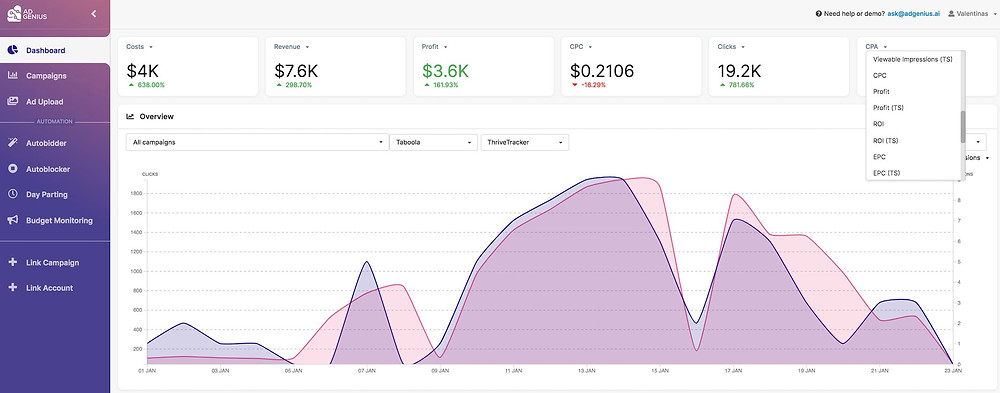
Task: Select Profit (TS) option
Action: [x=913, y=108]
